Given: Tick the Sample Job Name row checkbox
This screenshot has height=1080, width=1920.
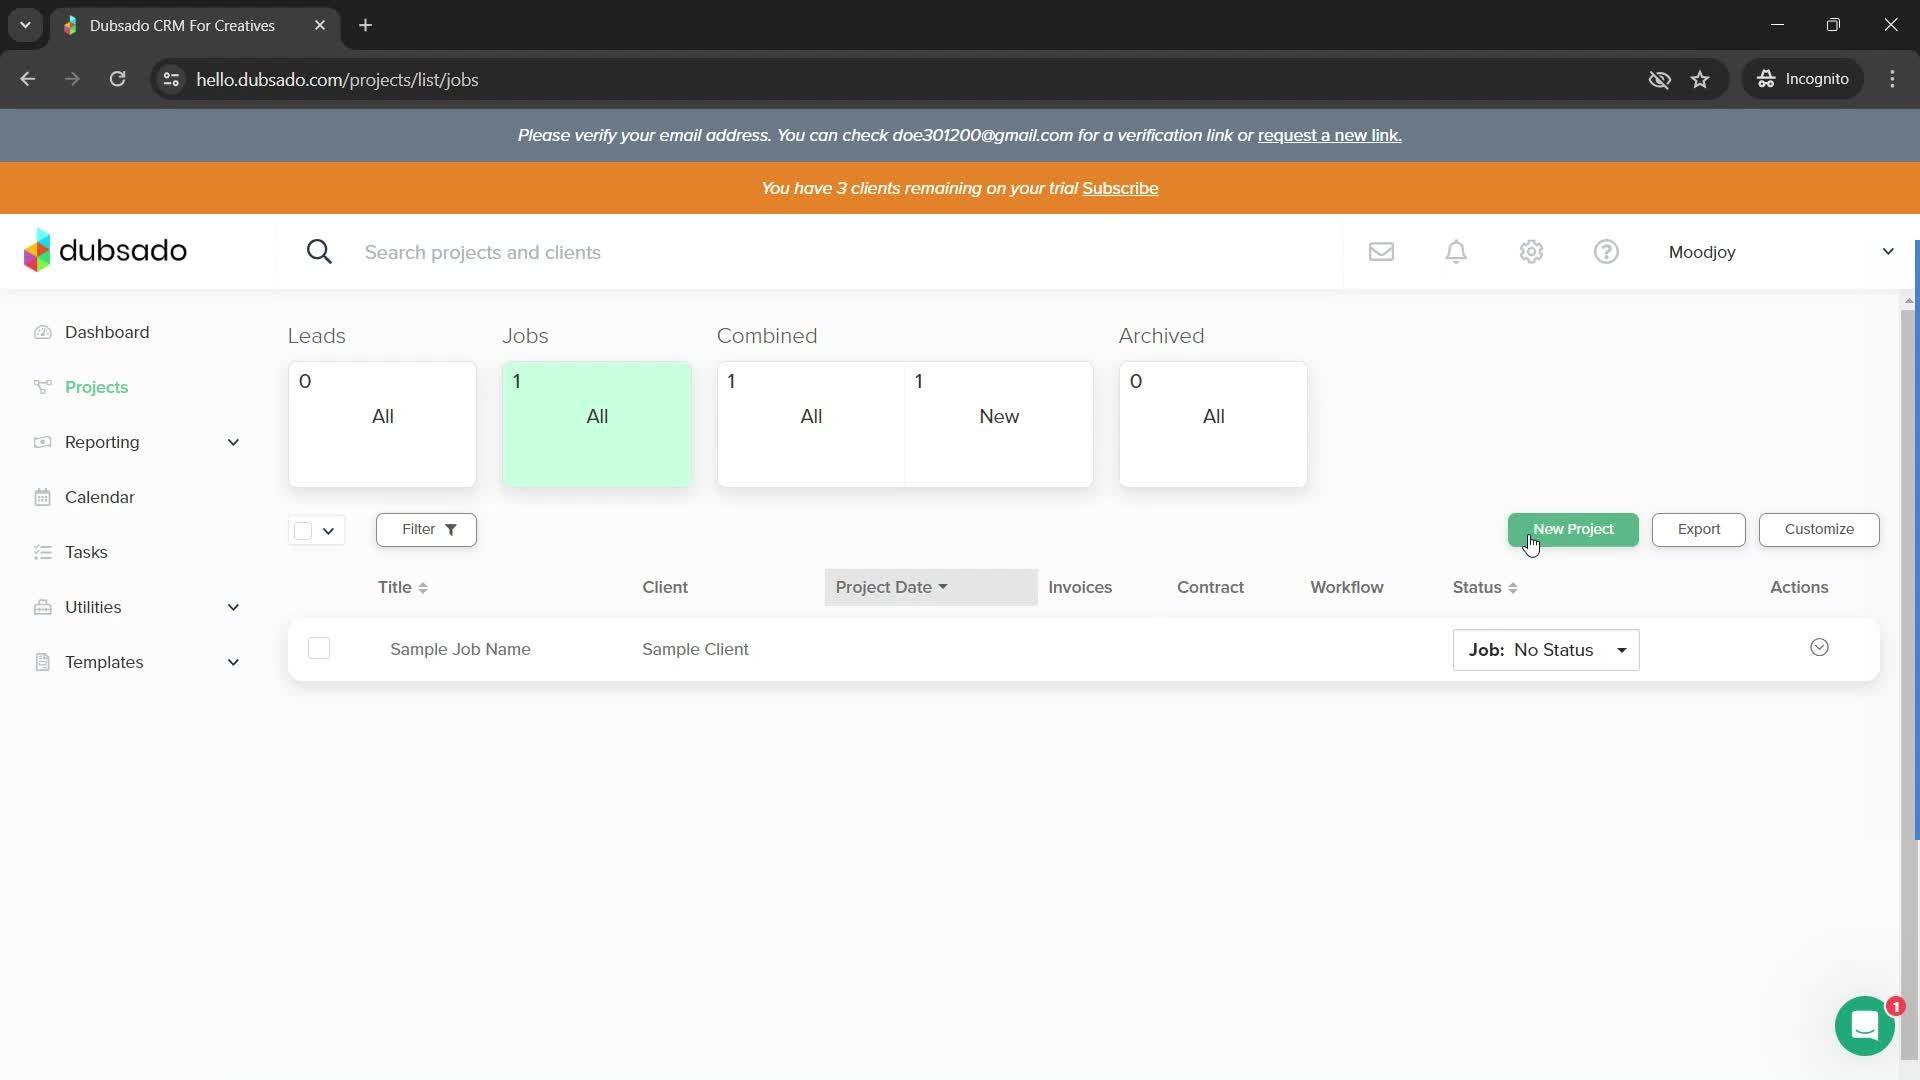Looking at the screenshot, I should point(319,648).
